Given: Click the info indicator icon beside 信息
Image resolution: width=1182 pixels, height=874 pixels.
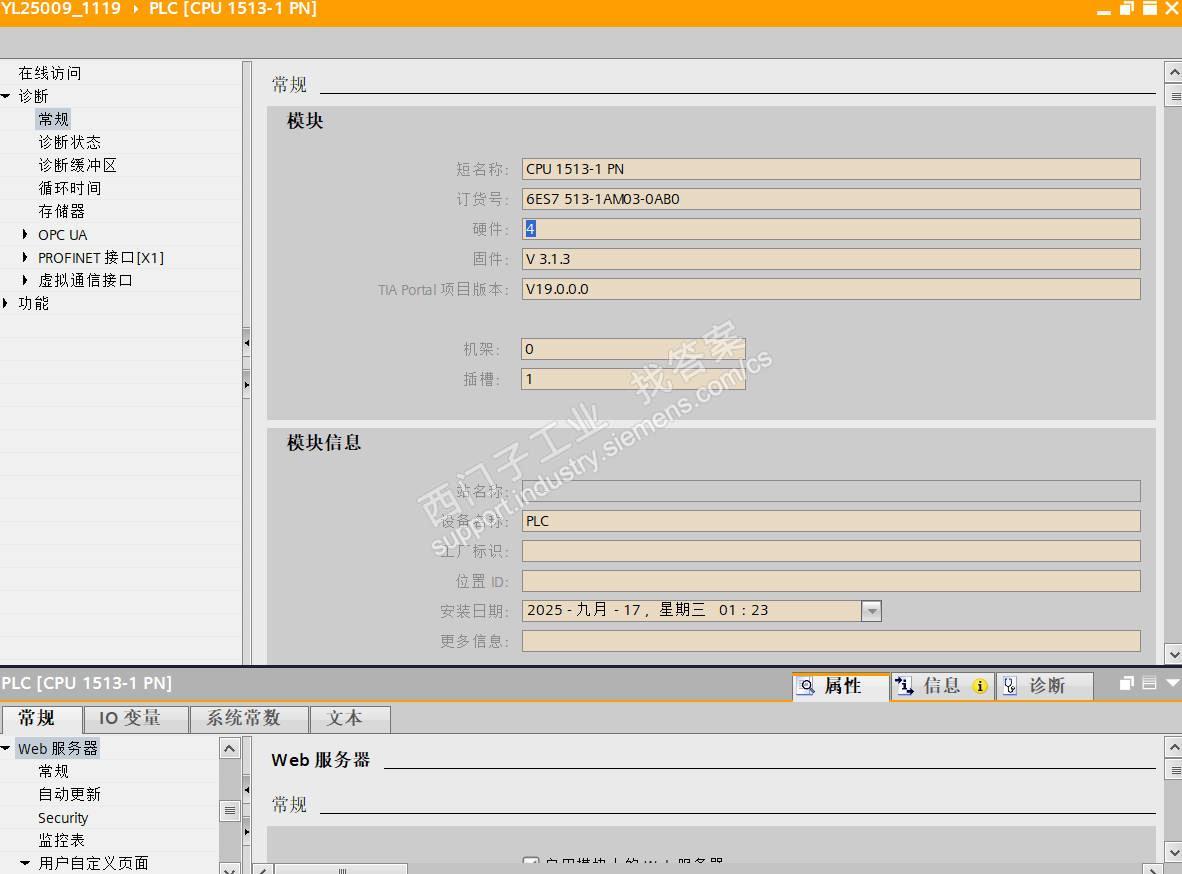Looking at the screenshot, I should point(979,686).
